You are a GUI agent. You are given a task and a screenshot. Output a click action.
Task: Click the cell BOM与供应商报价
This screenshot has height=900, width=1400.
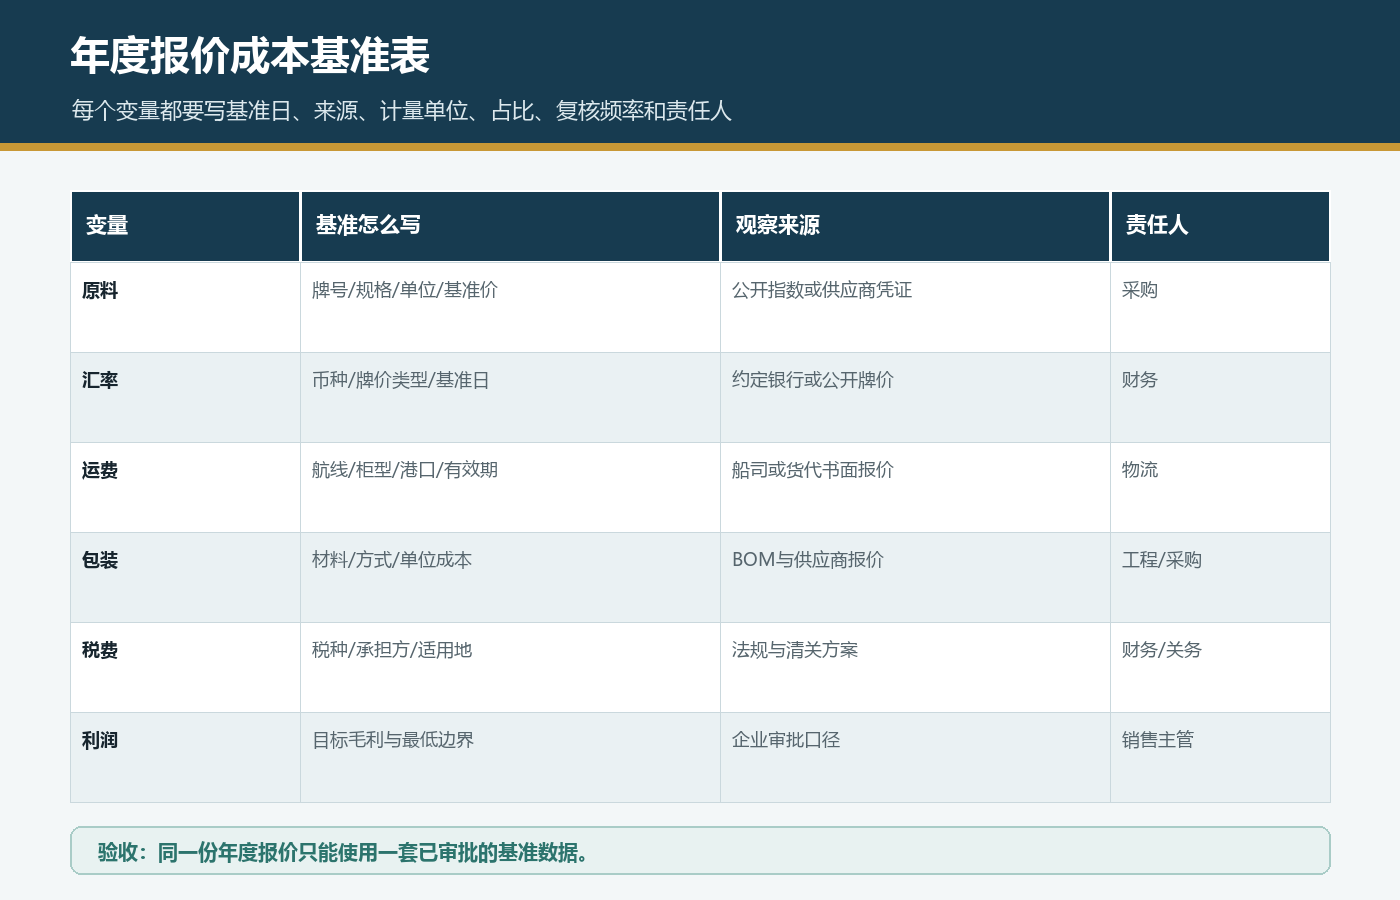[x=915, y=577]
